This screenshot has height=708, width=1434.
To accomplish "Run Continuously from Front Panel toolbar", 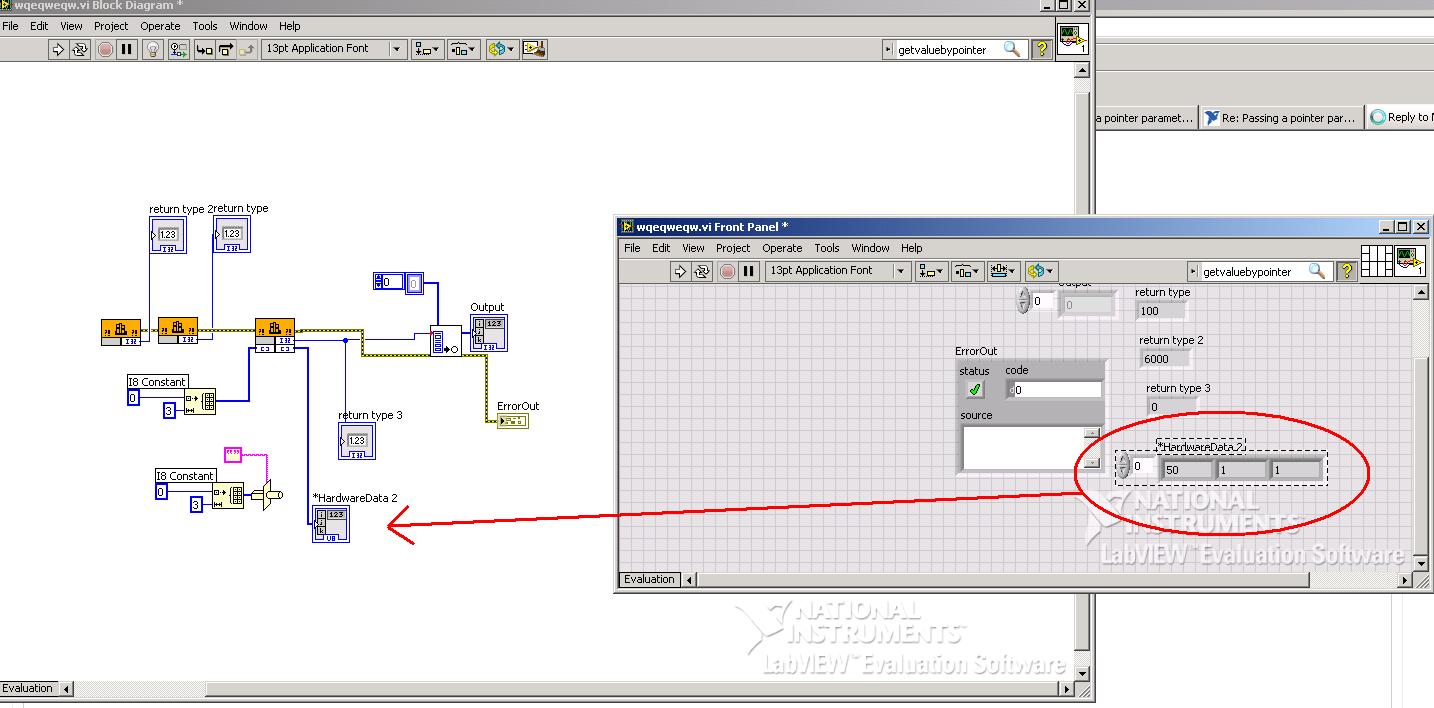I will 702,271.
